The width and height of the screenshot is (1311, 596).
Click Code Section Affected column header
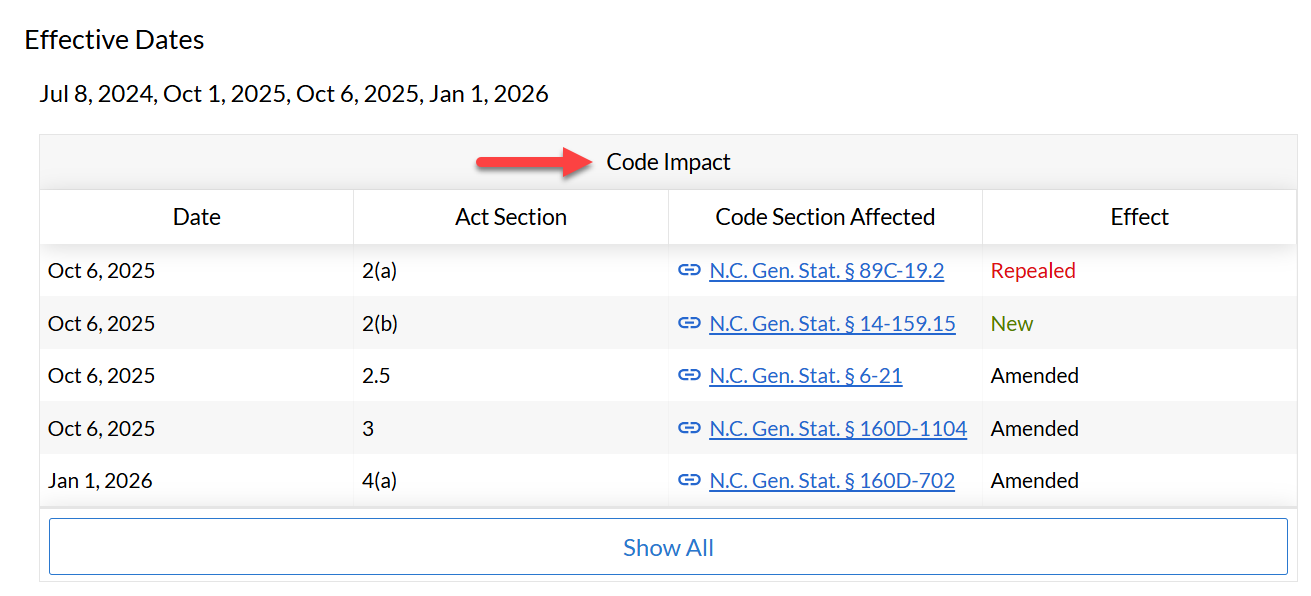[x=825, y=217]
